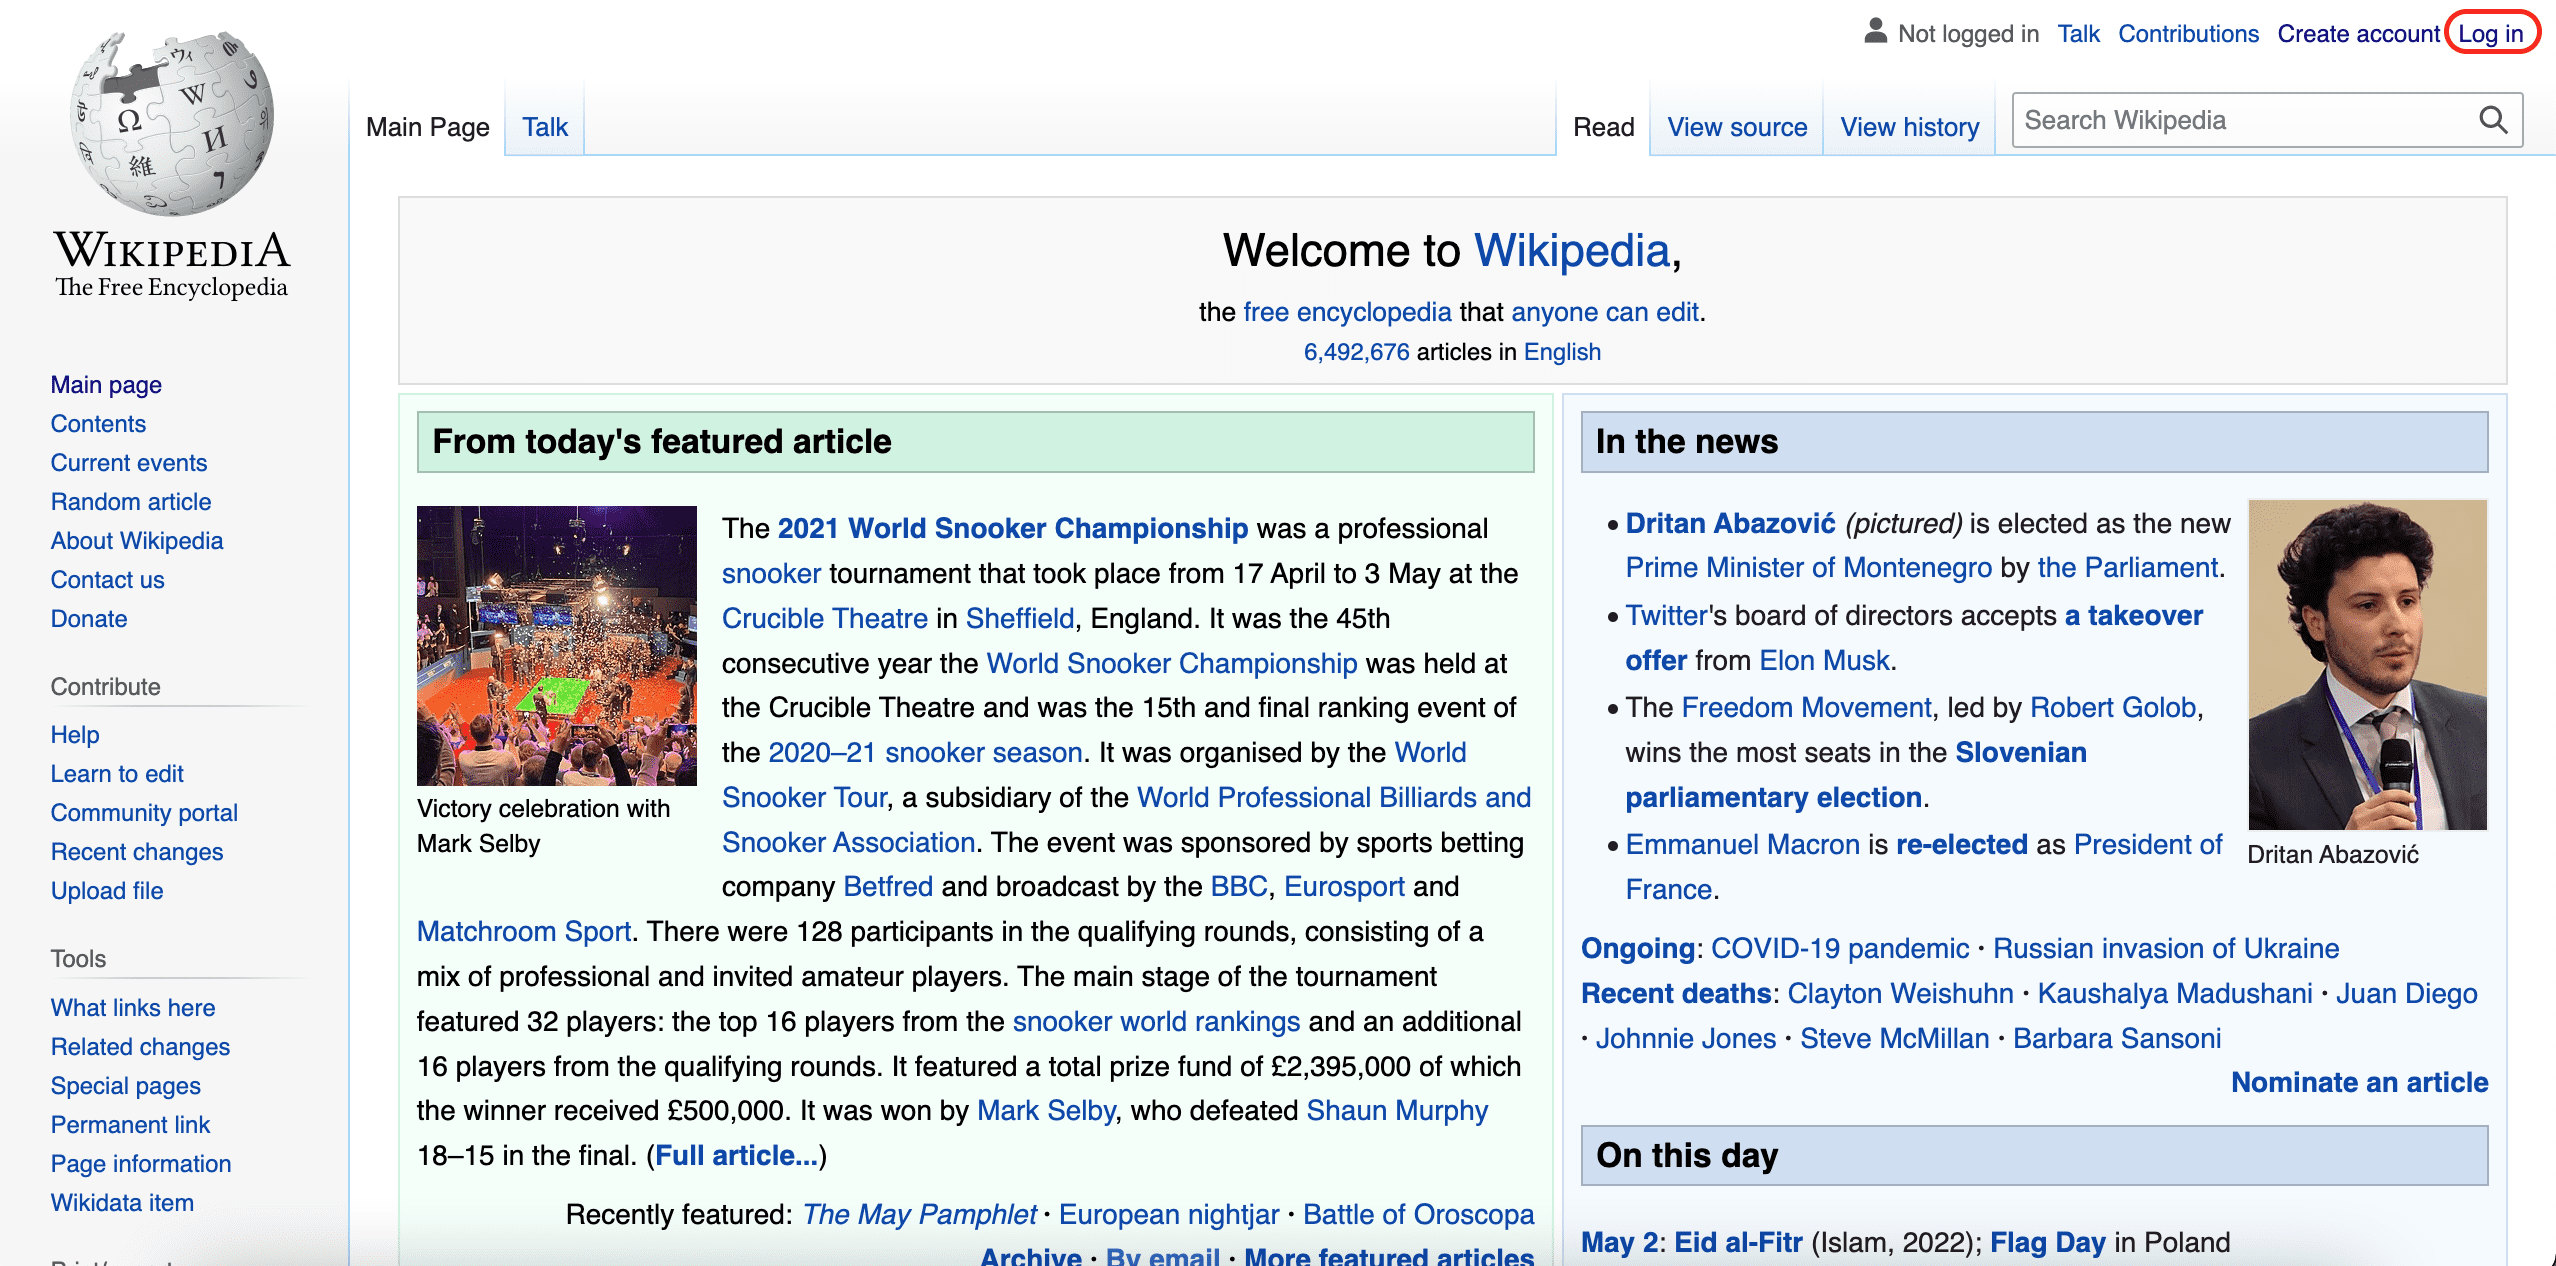Open the Full article link

tap(736, 1156)
